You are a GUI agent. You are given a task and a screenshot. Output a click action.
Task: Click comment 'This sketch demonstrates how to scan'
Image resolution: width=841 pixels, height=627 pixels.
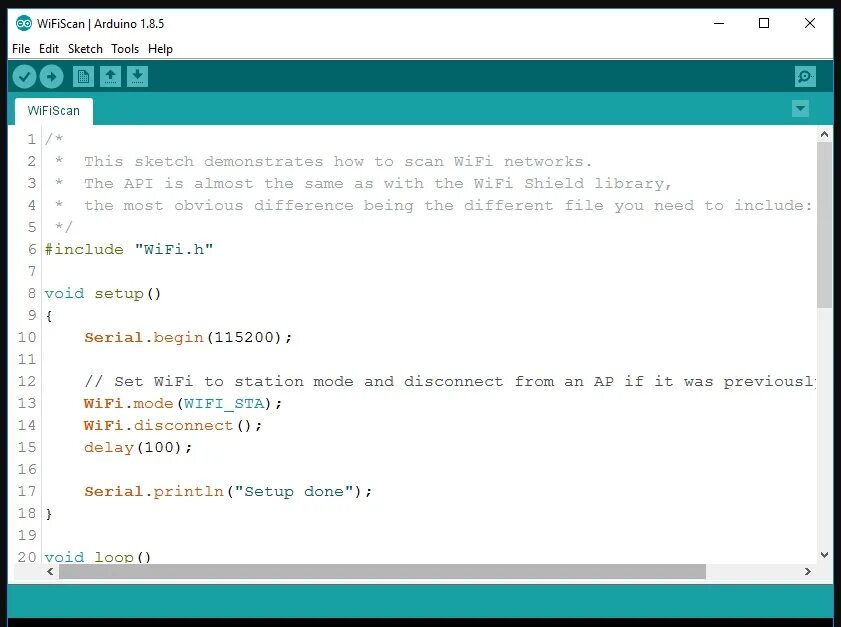pyautogui.click(x=338, y=161)
